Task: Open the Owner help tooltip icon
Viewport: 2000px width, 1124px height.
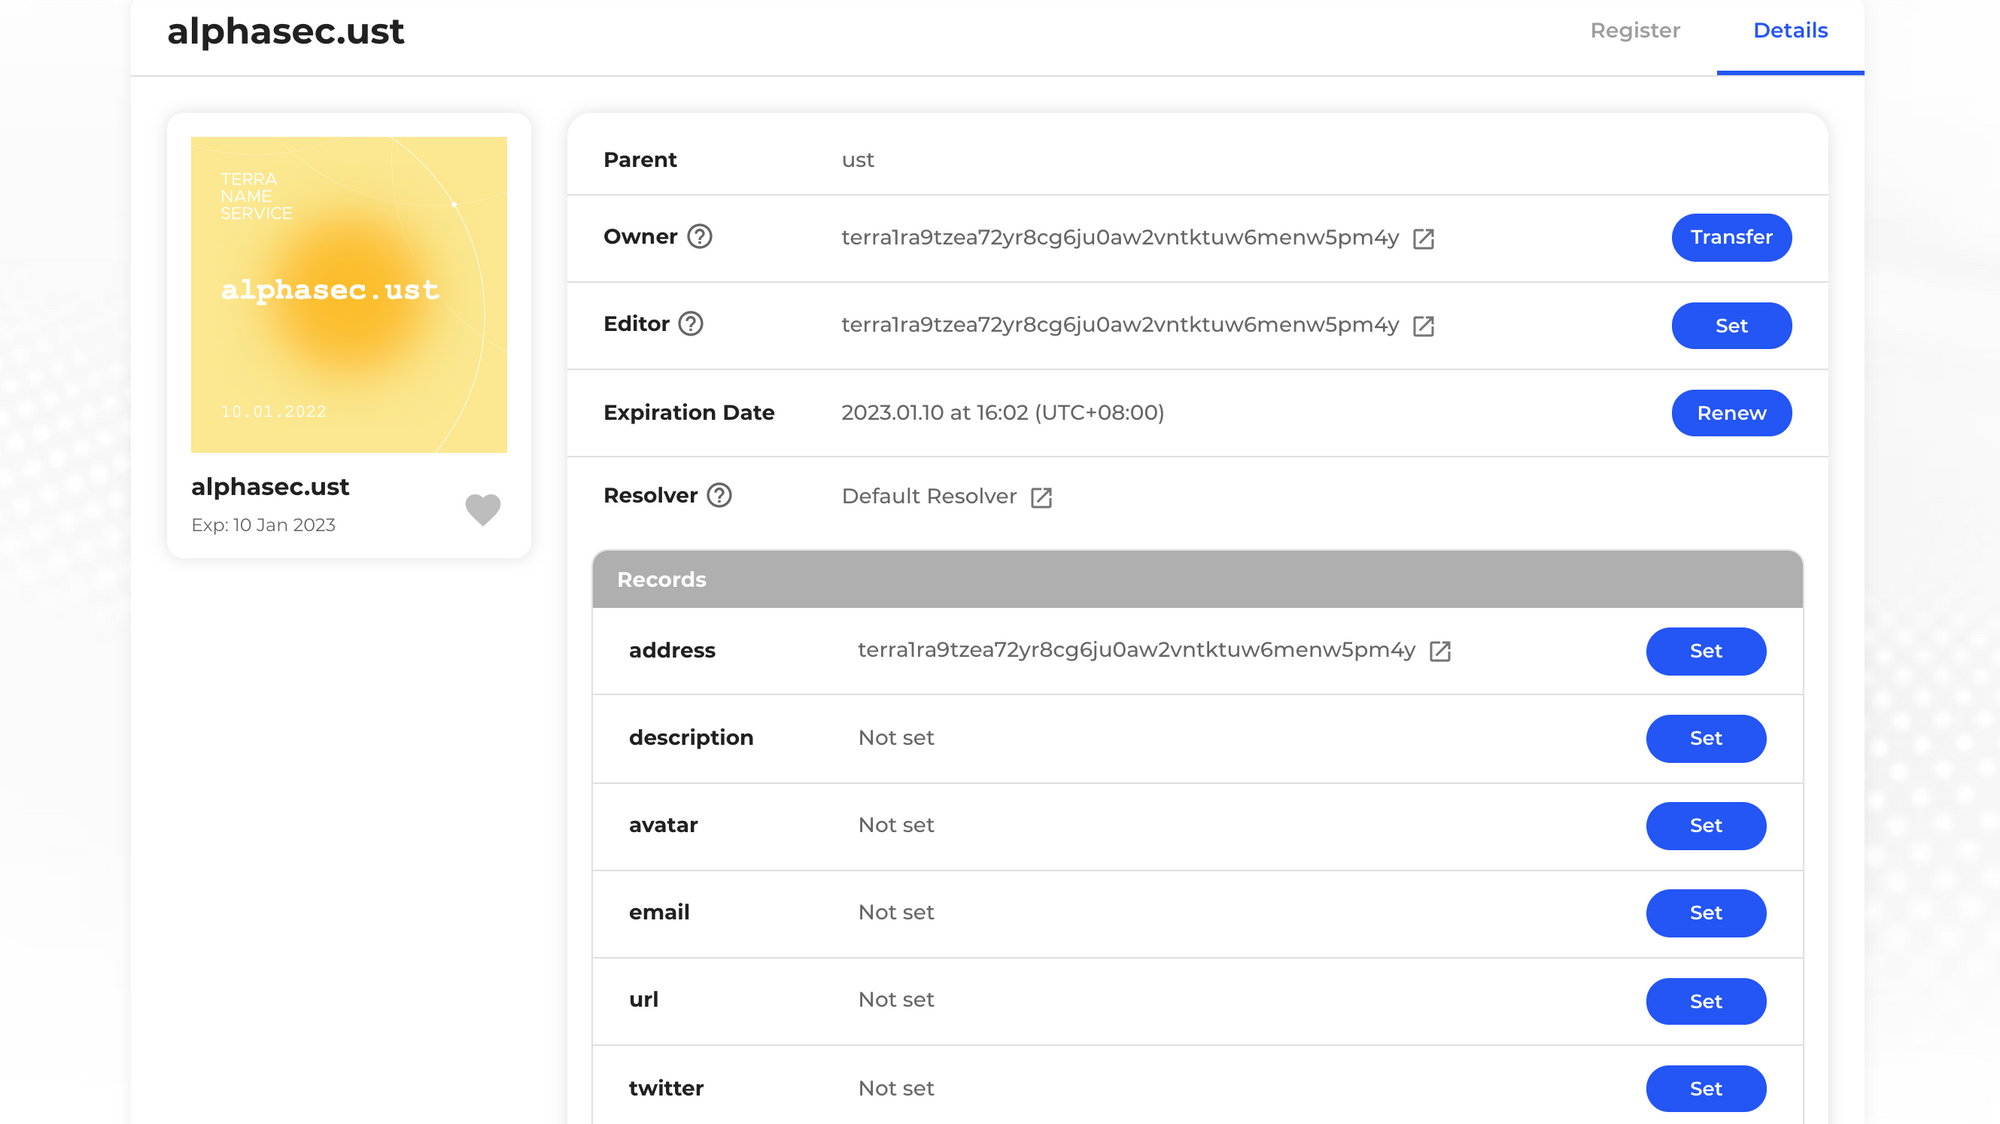Action: point(700,237)
